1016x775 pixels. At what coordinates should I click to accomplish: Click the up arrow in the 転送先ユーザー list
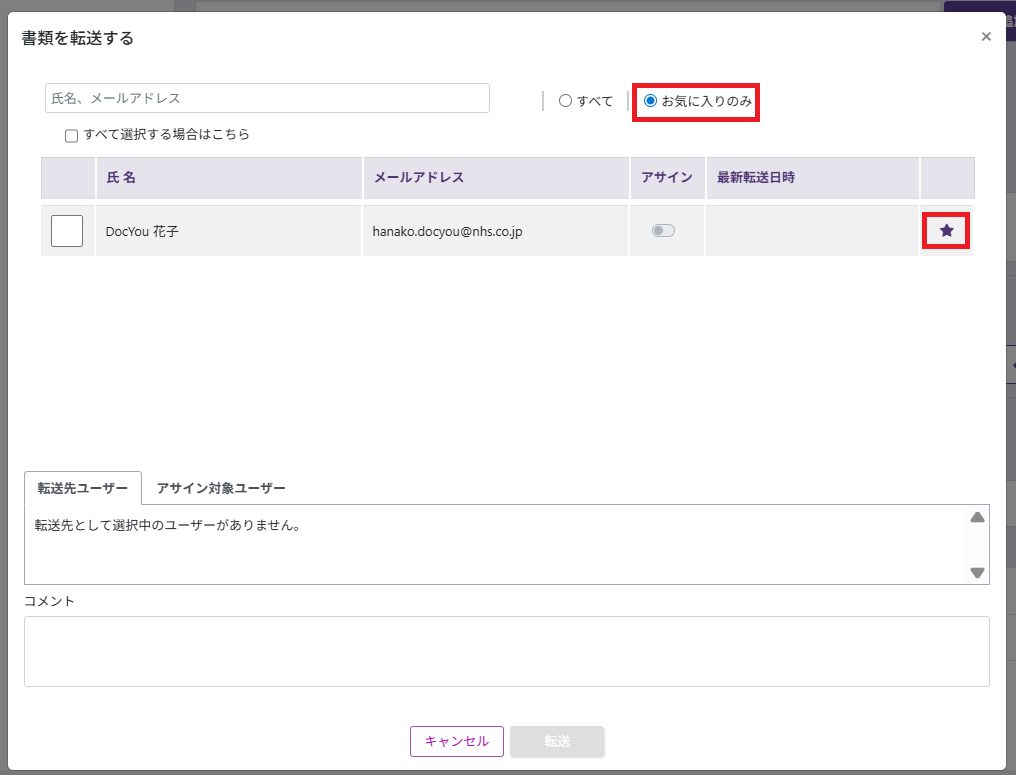[977, 517]
